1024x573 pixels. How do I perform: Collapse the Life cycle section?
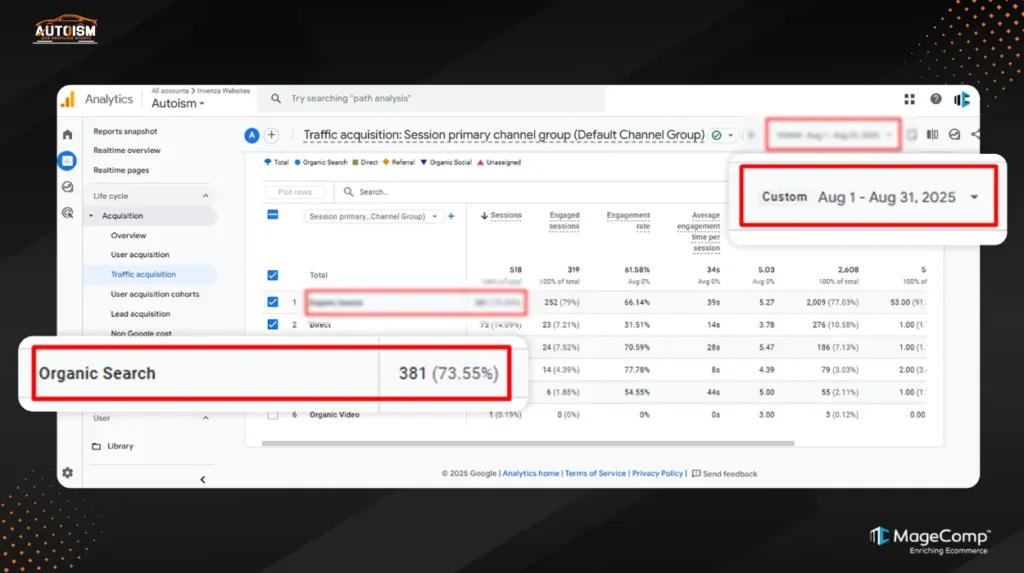(205, 196)
